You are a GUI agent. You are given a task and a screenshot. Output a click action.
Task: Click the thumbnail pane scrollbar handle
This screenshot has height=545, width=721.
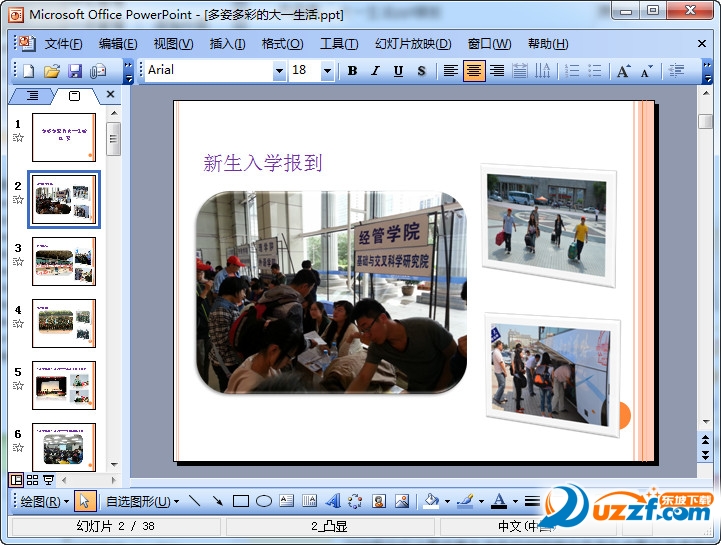tap(114, 138)
